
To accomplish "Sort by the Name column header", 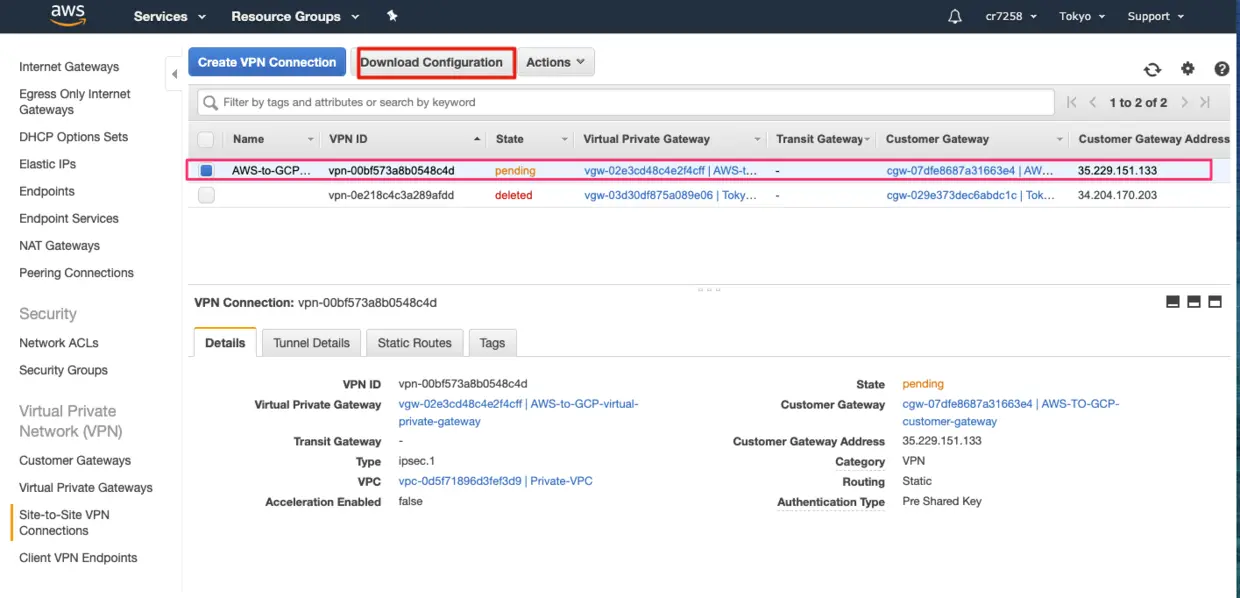I will tap(270, 139).
